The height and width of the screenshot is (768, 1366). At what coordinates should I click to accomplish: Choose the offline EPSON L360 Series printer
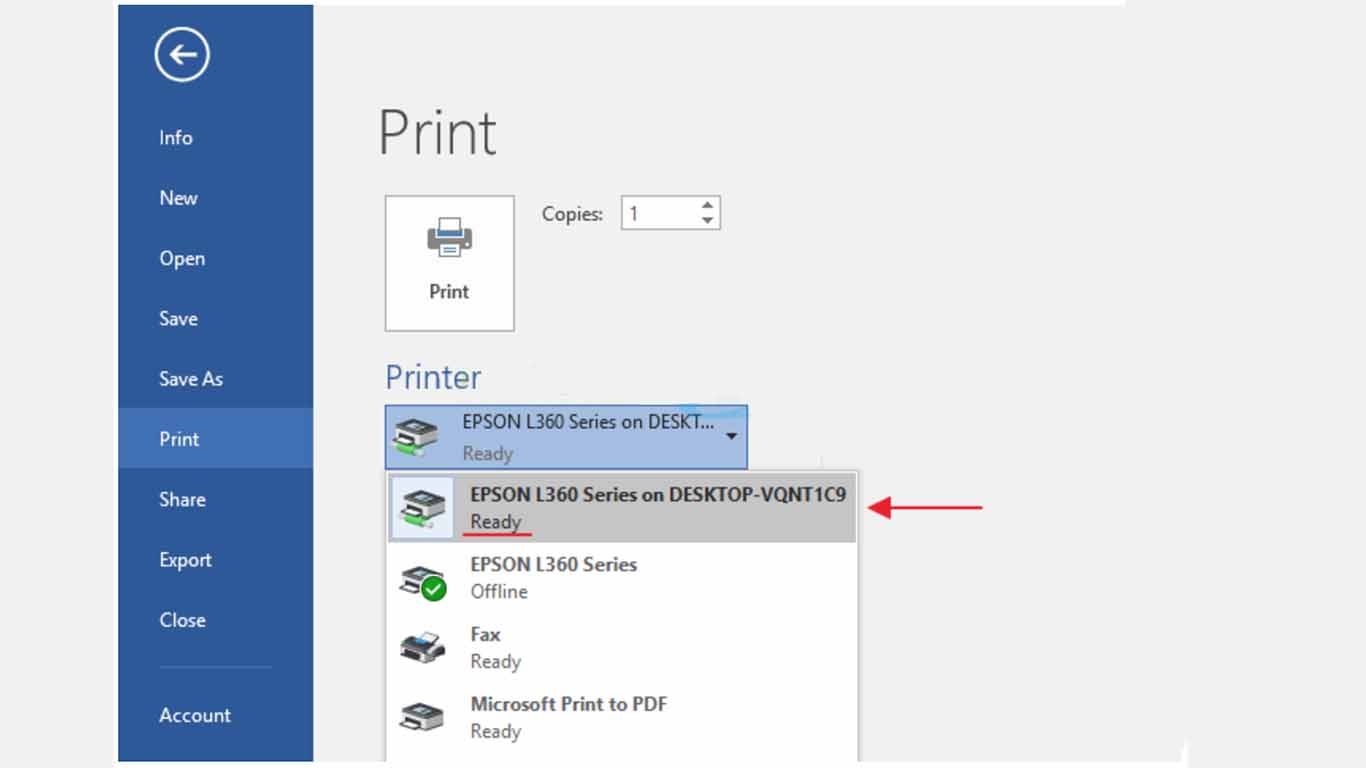point(621,578)
